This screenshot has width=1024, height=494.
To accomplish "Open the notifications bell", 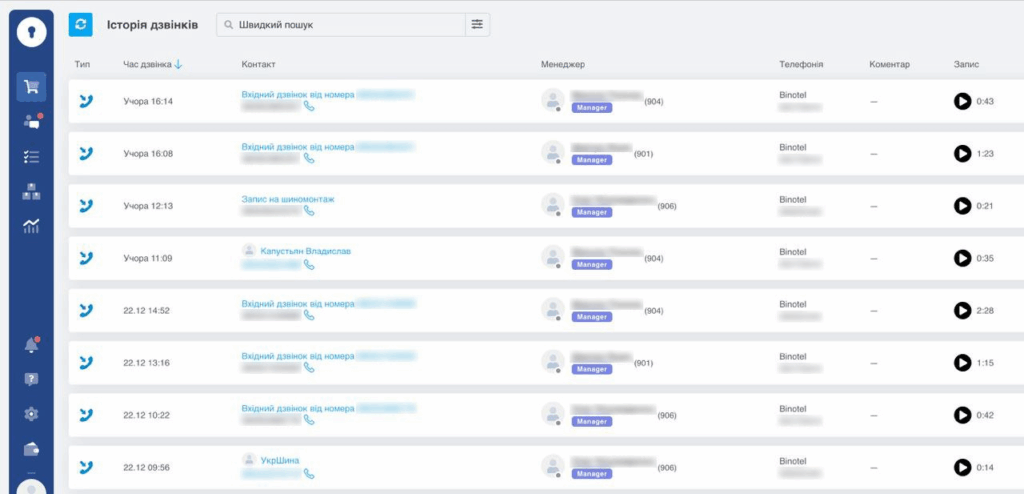I will 31,345.
